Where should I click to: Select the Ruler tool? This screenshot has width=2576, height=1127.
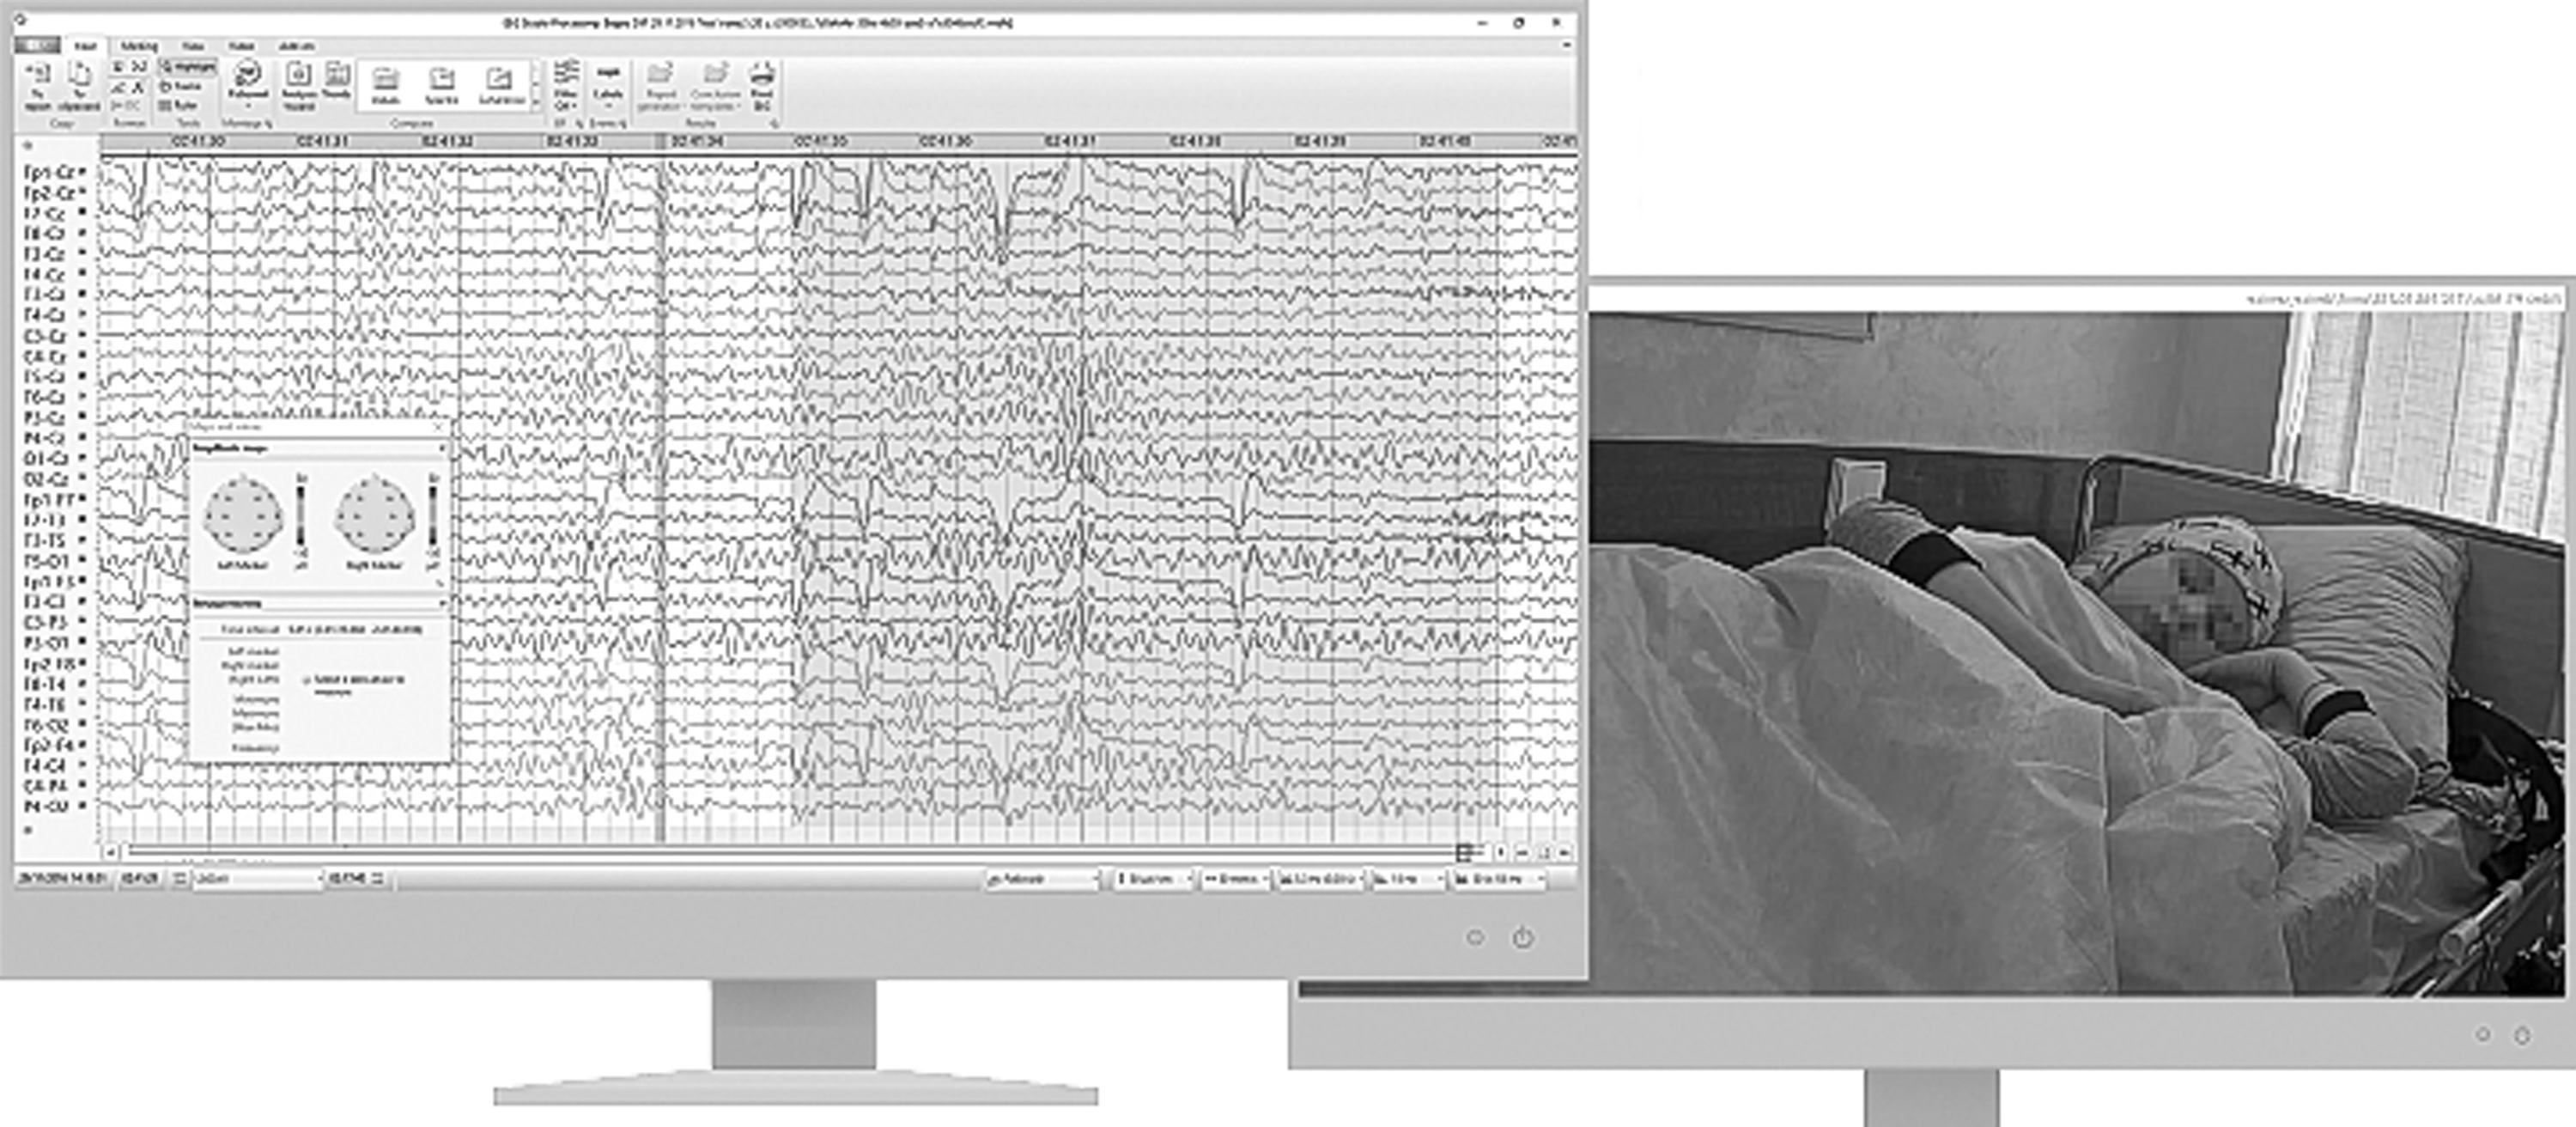click(181, 105)
